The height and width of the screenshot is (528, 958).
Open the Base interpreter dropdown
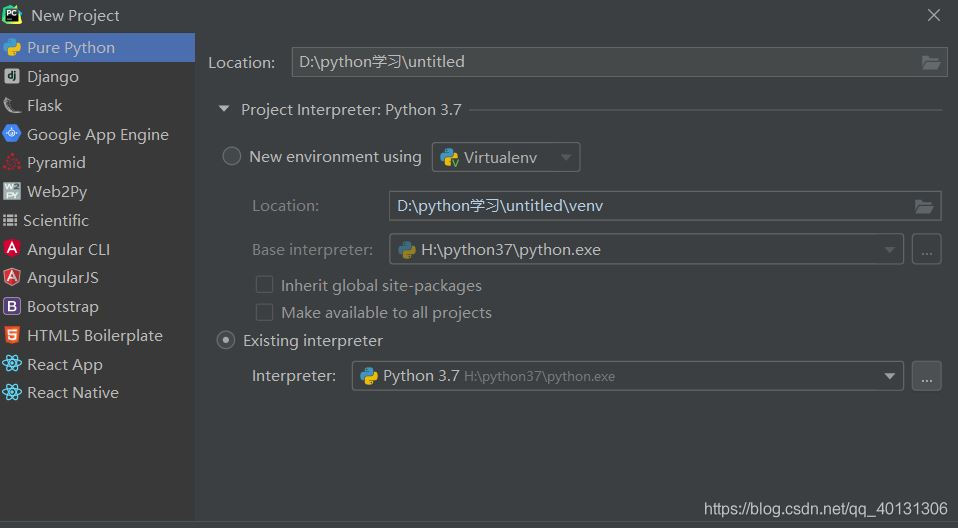[646, 249]
